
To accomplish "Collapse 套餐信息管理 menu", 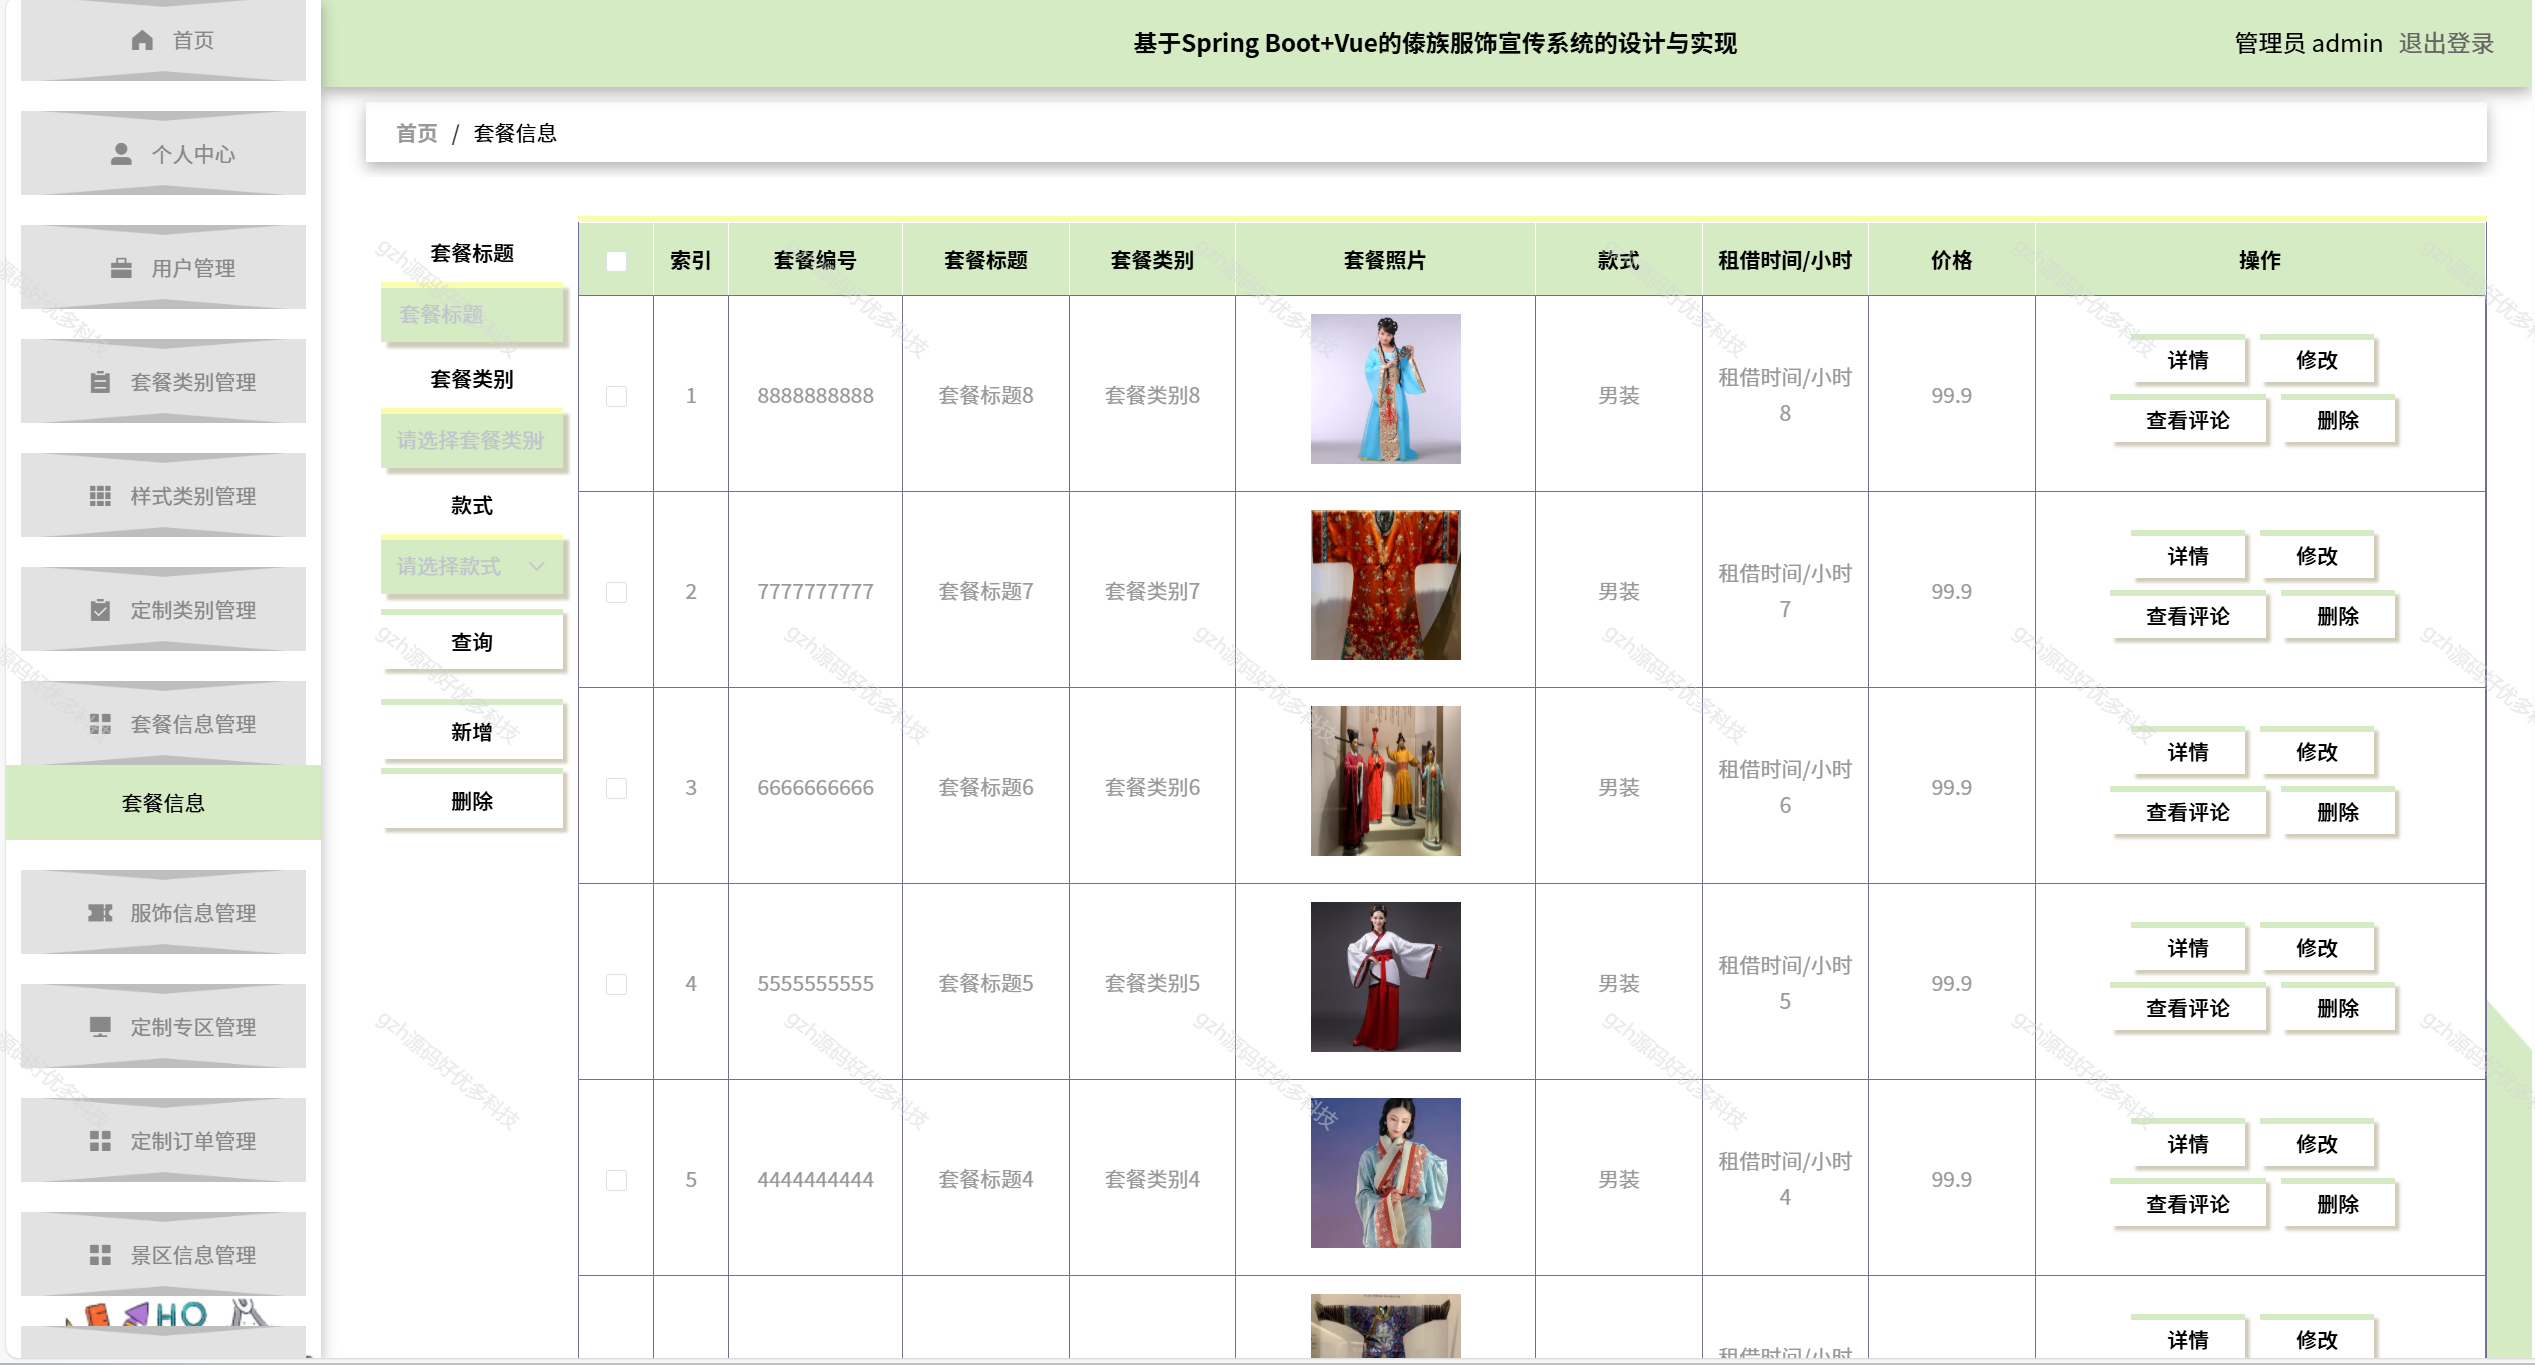I will [163, 724].
